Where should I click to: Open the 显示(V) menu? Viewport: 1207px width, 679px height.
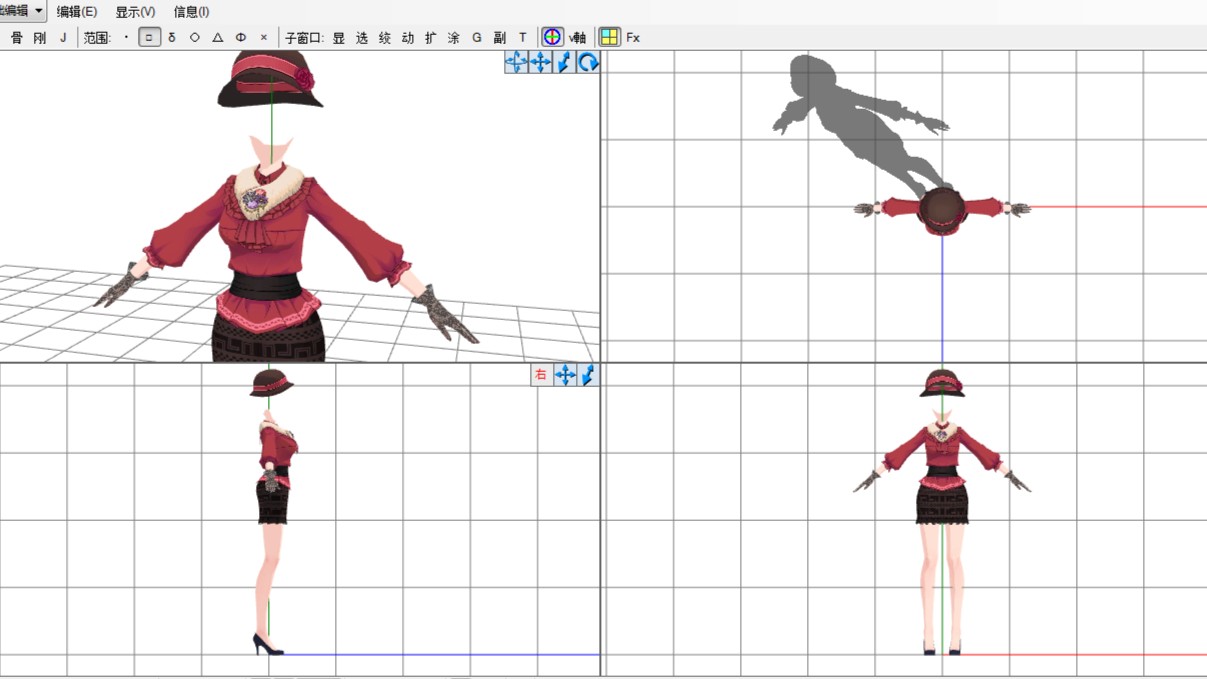(135, 12)
